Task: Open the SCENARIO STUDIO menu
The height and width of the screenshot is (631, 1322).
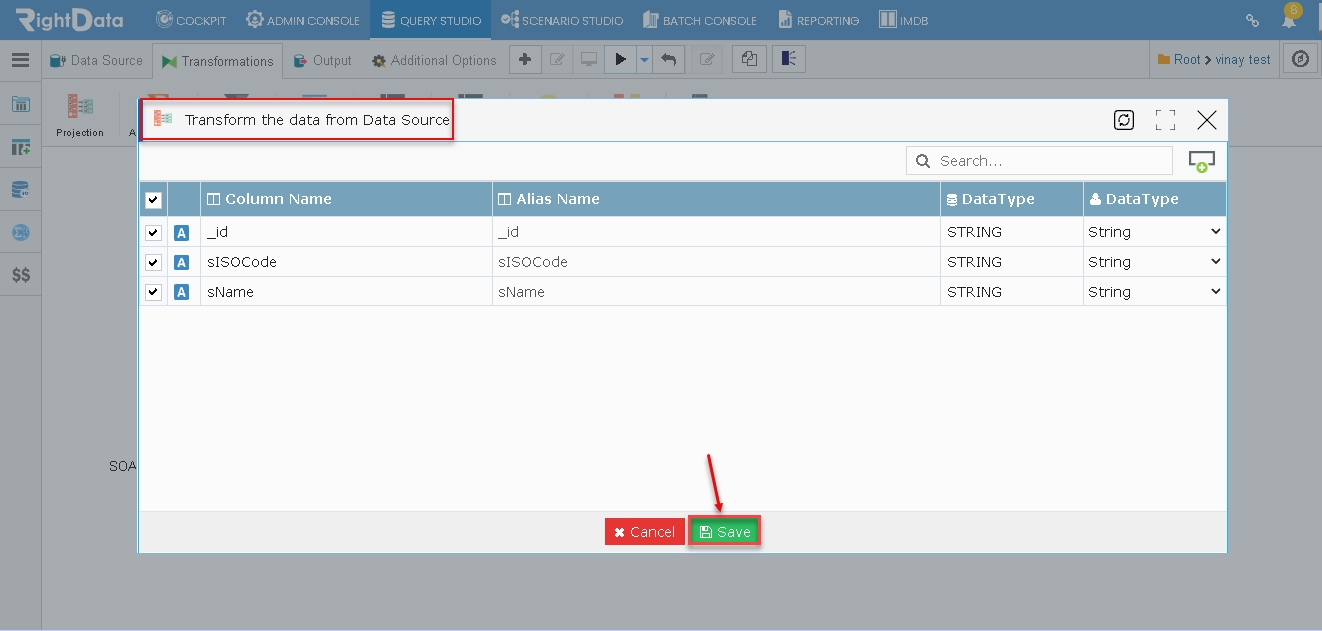Action: coord(562,20)
